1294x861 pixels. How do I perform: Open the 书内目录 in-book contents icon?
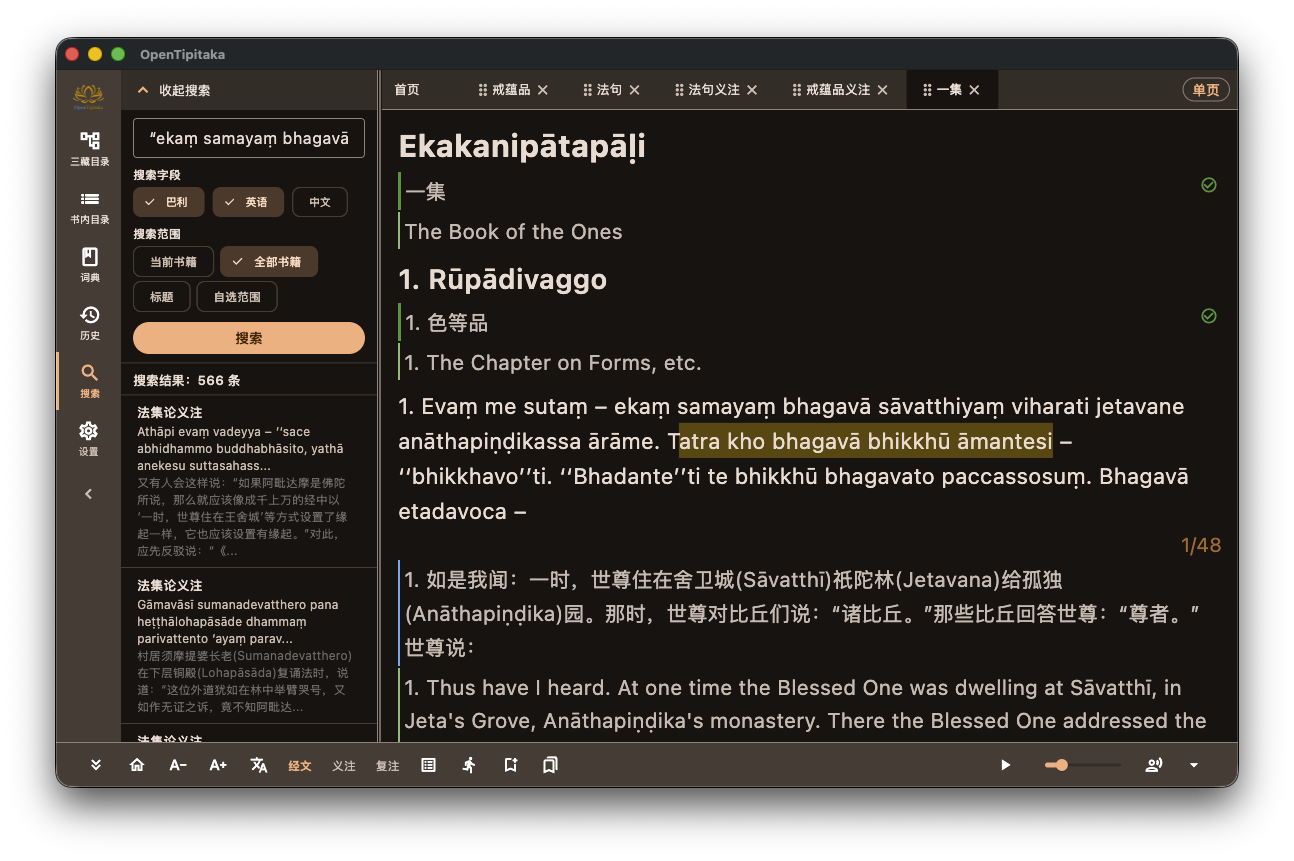(89, 205)
